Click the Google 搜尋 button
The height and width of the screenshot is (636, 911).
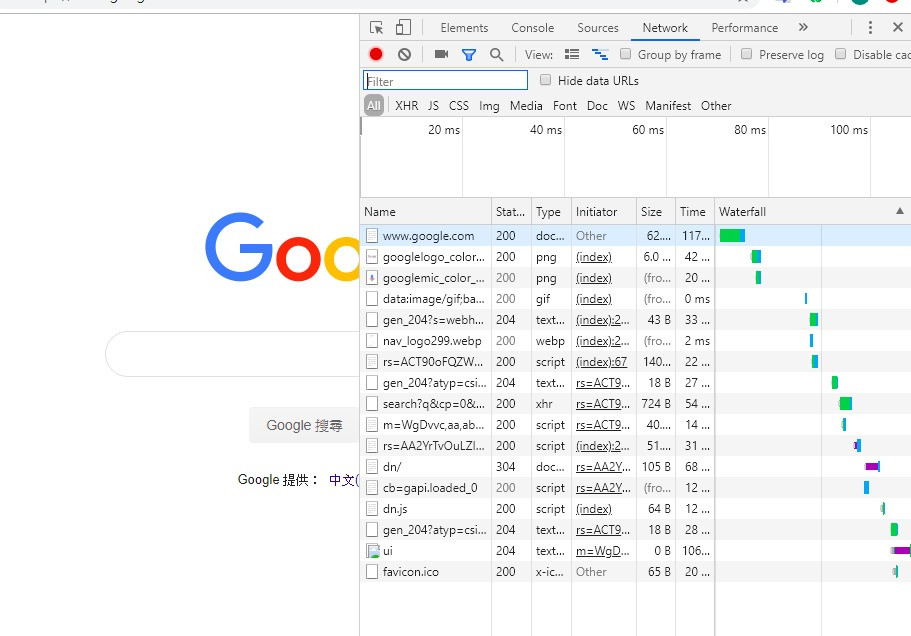coord(304,425)
